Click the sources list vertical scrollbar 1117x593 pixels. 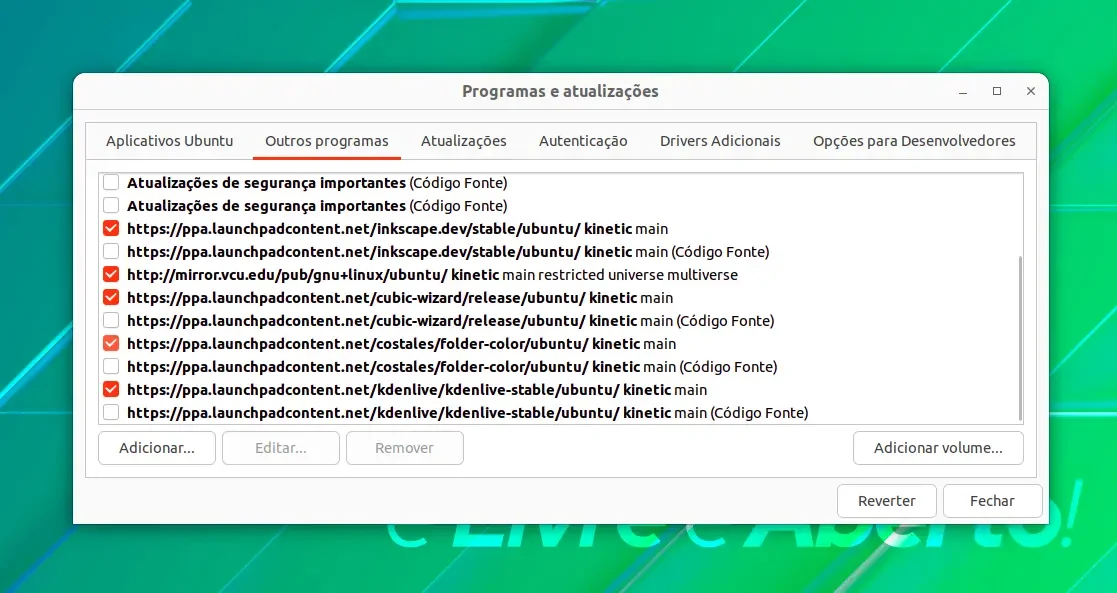[1020, 339]
